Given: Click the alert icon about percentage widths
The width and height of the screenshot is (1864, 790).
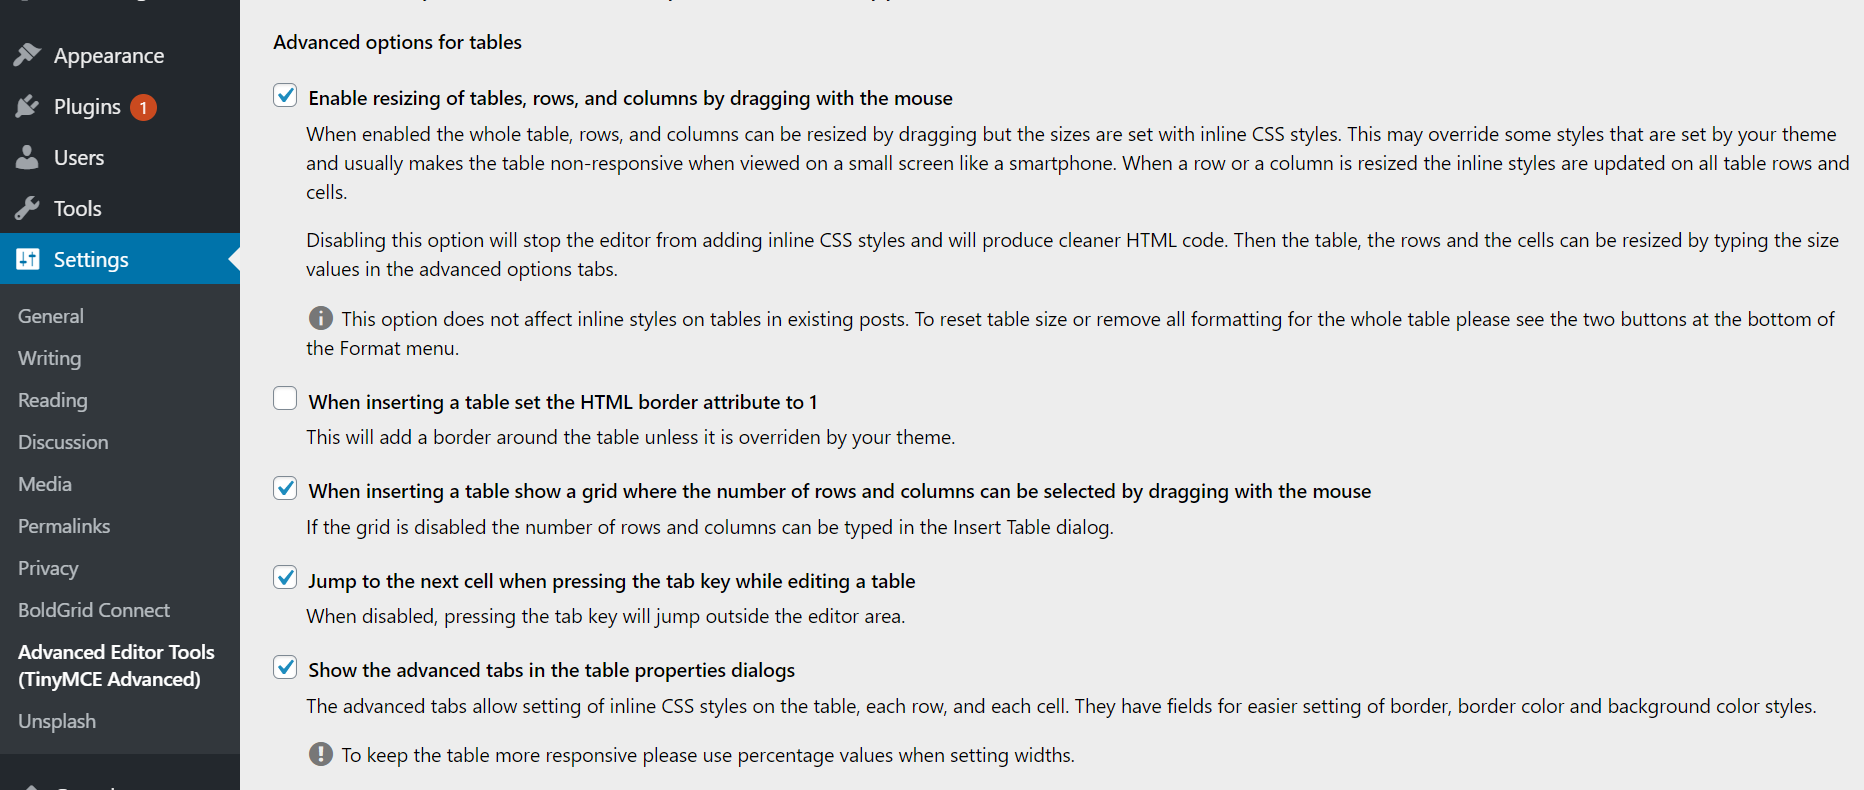Looking at the screenshot, I should tap(320, 754).
